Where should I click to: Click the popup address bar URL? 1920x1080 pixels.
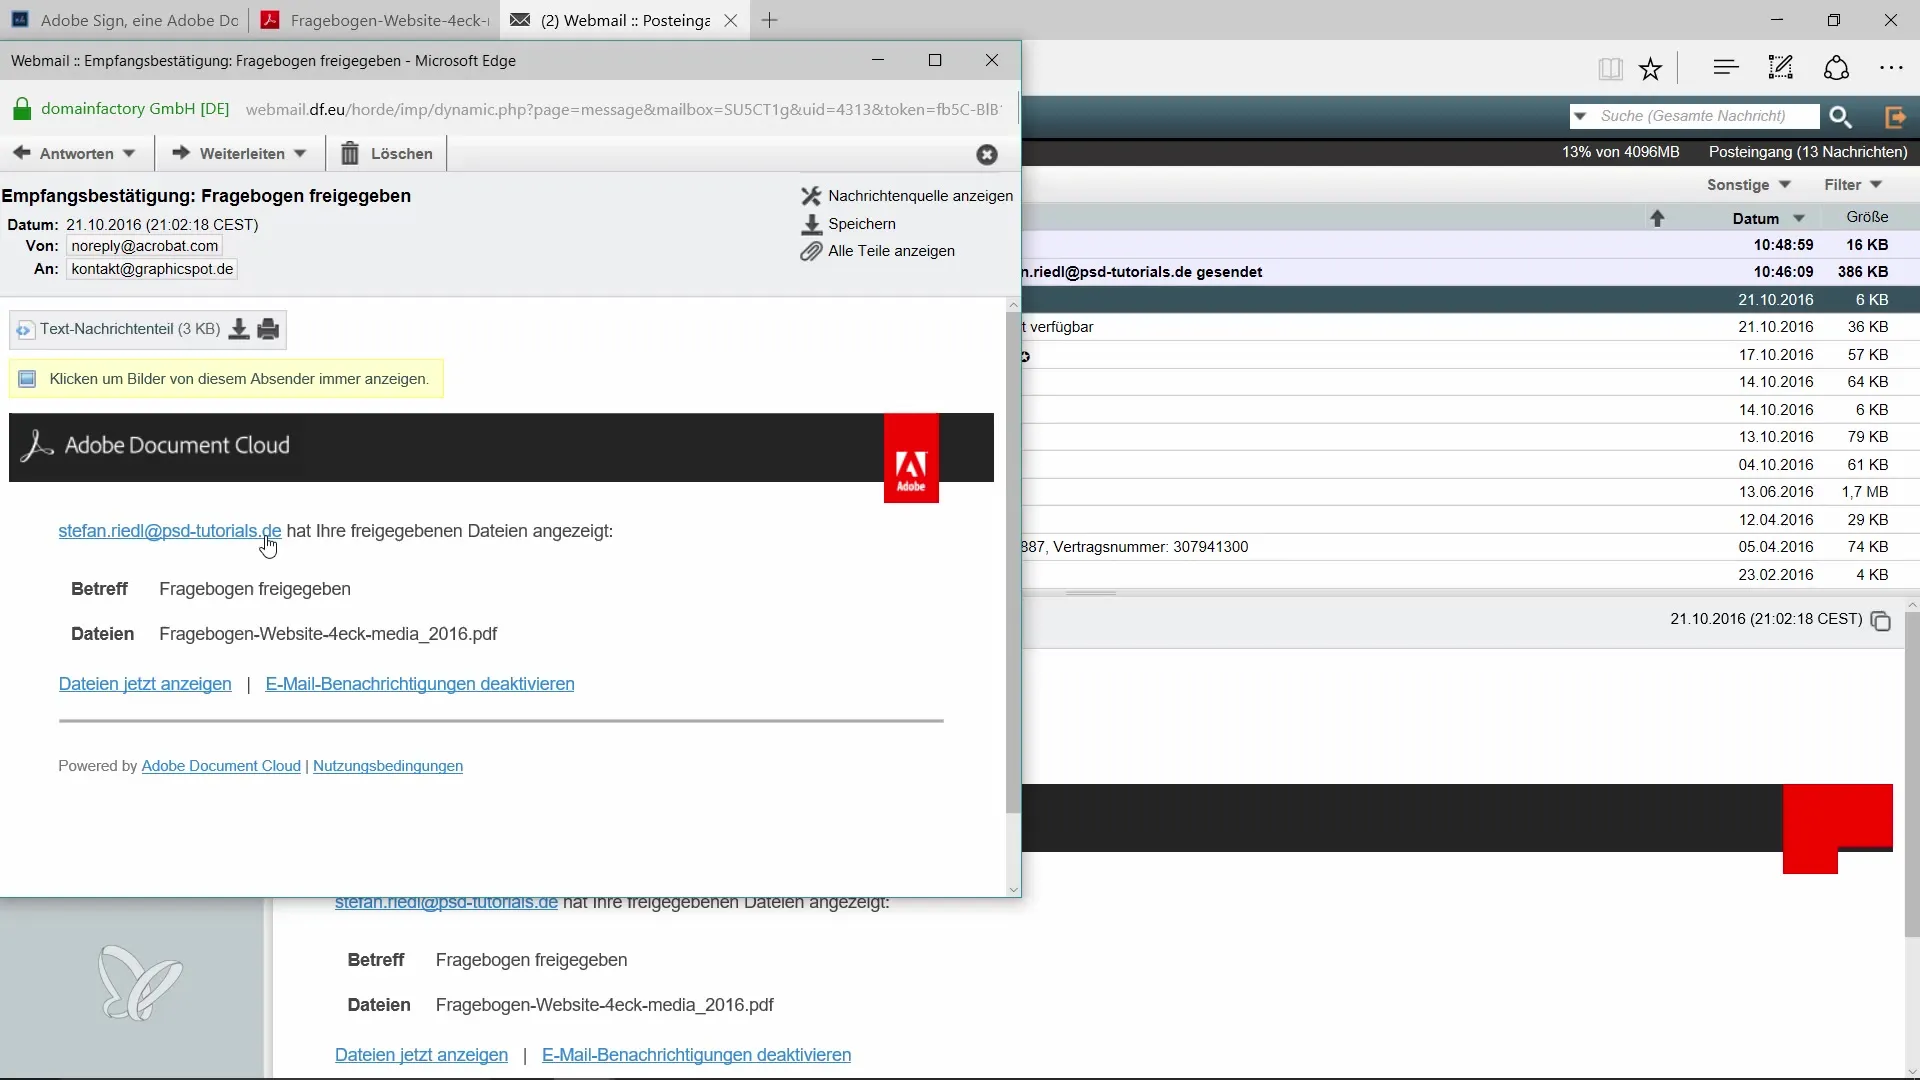tap(622, 109)
